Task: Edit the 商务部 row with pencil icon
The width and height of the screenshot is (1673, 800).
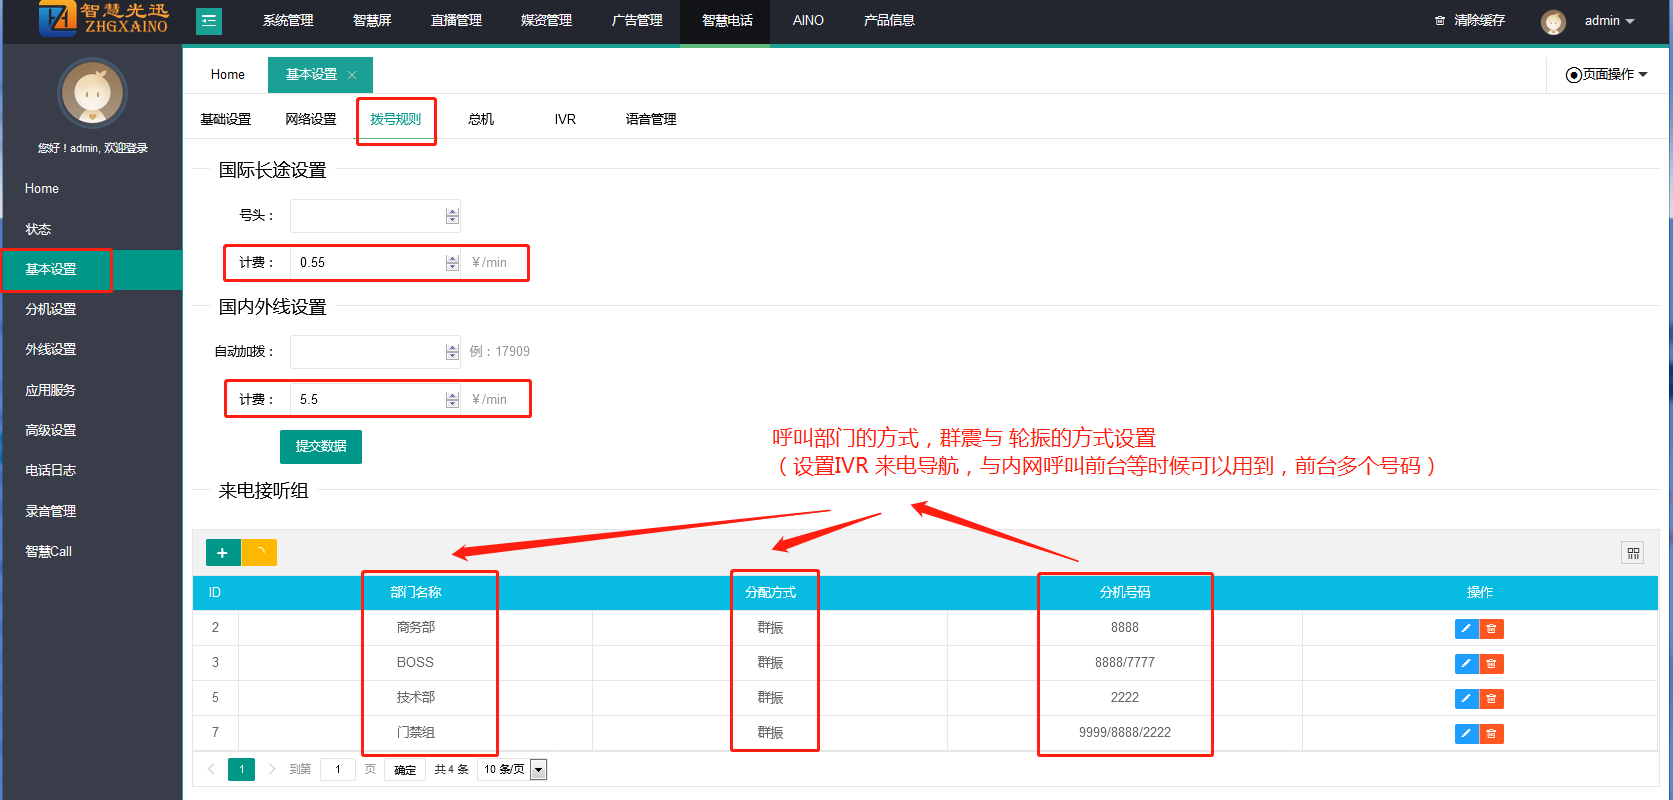Action: click(x=1466, y=629)
